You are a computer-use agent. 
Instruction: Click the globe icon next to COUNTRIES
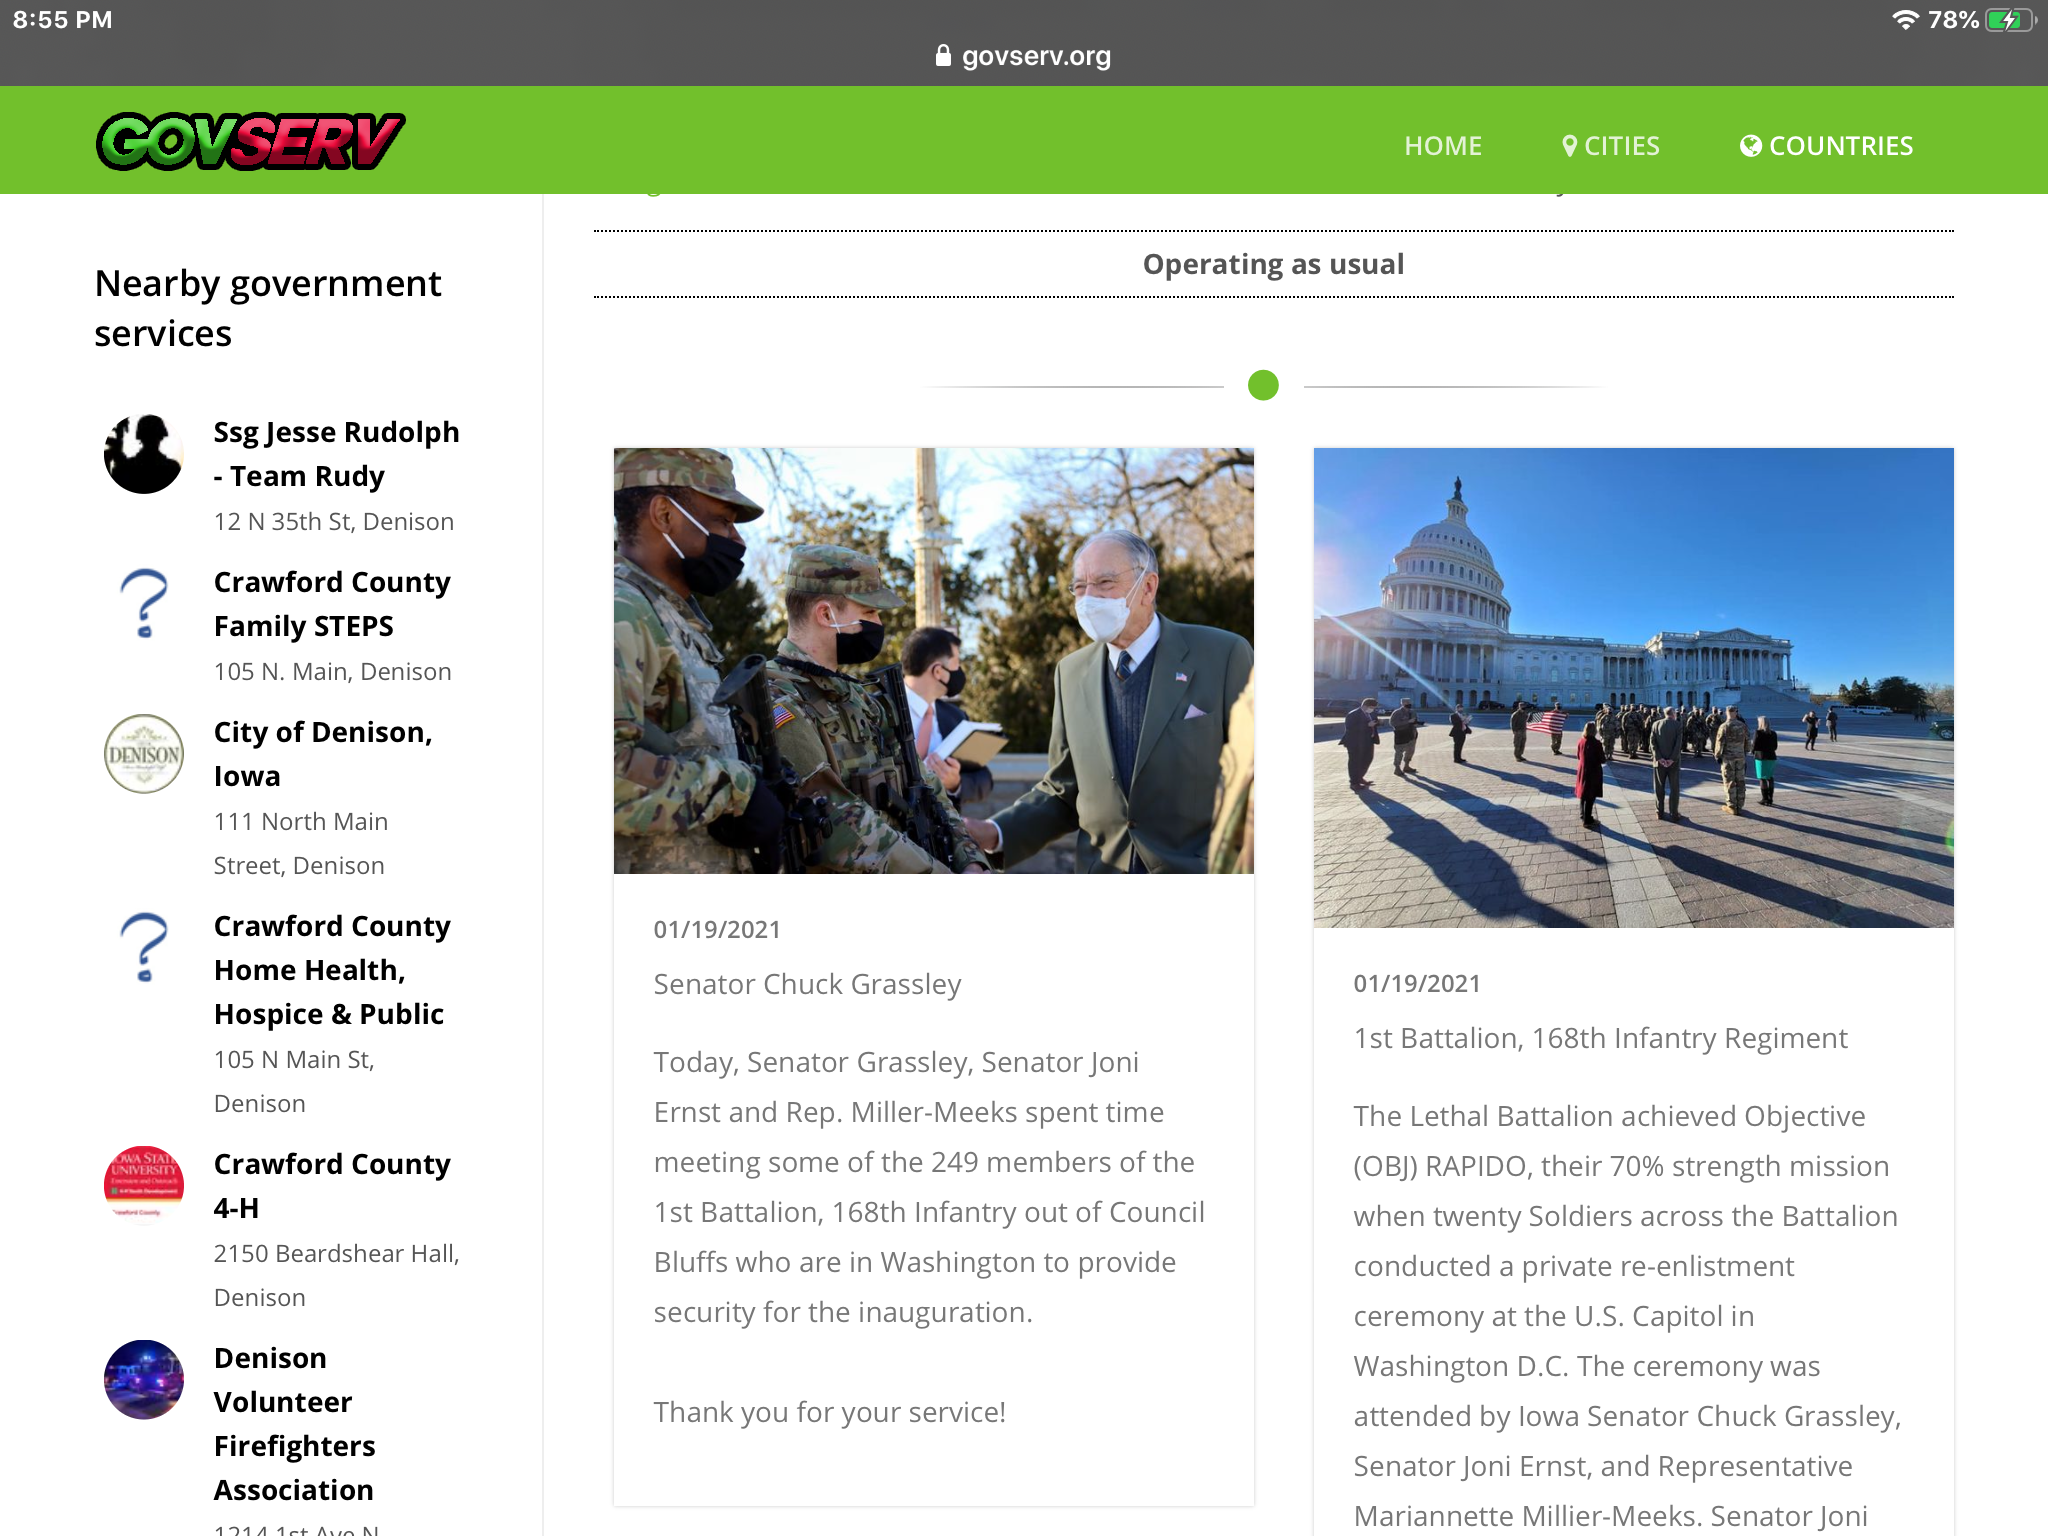click(1751, 146)
